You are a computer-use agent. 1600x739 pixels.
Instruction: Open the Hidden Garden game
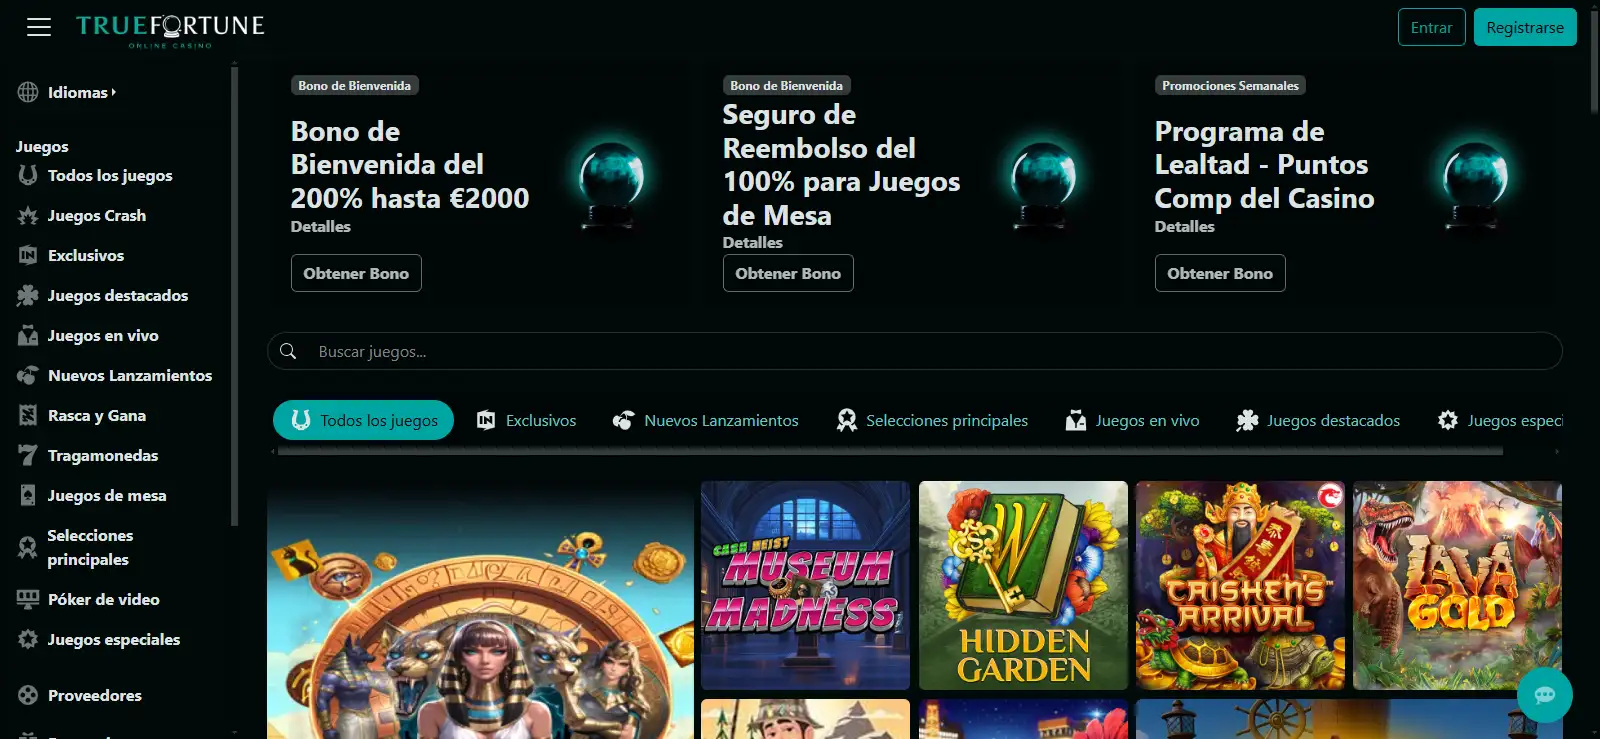point(1023,585)
